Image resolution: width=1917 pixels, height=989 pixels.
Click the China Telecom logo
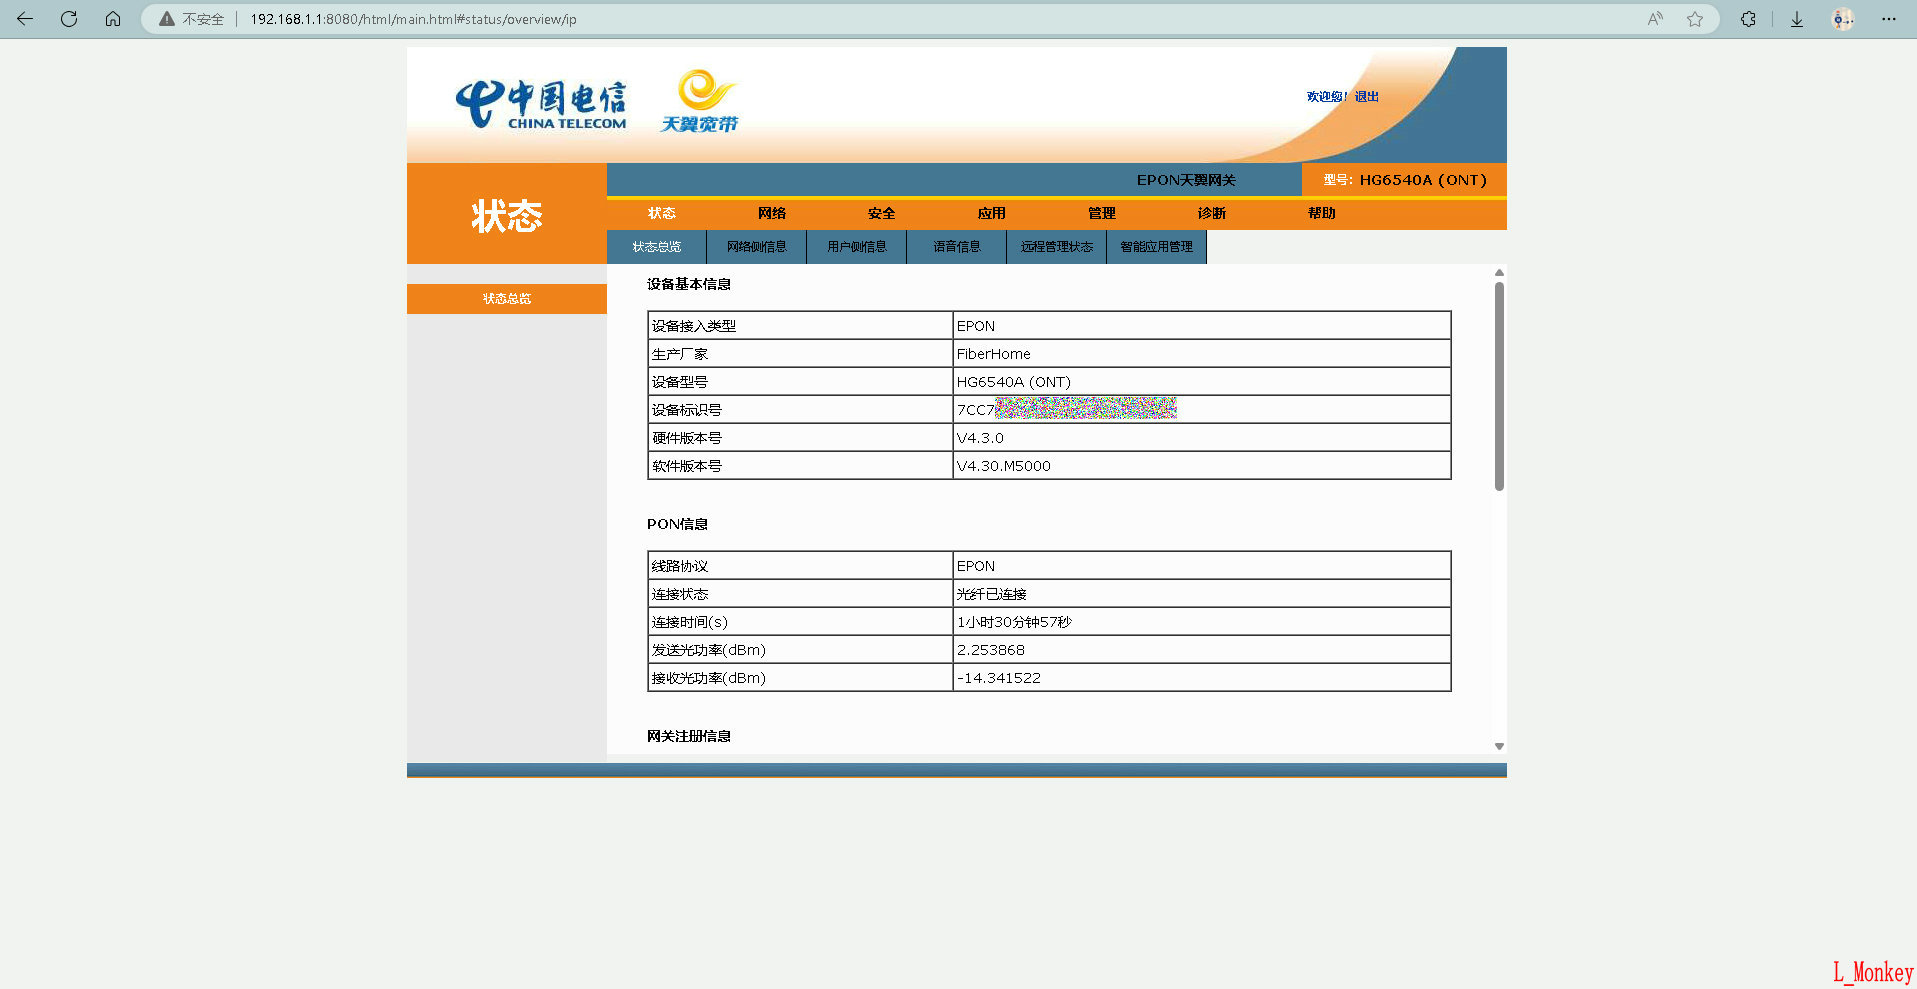tap(541, 105)
